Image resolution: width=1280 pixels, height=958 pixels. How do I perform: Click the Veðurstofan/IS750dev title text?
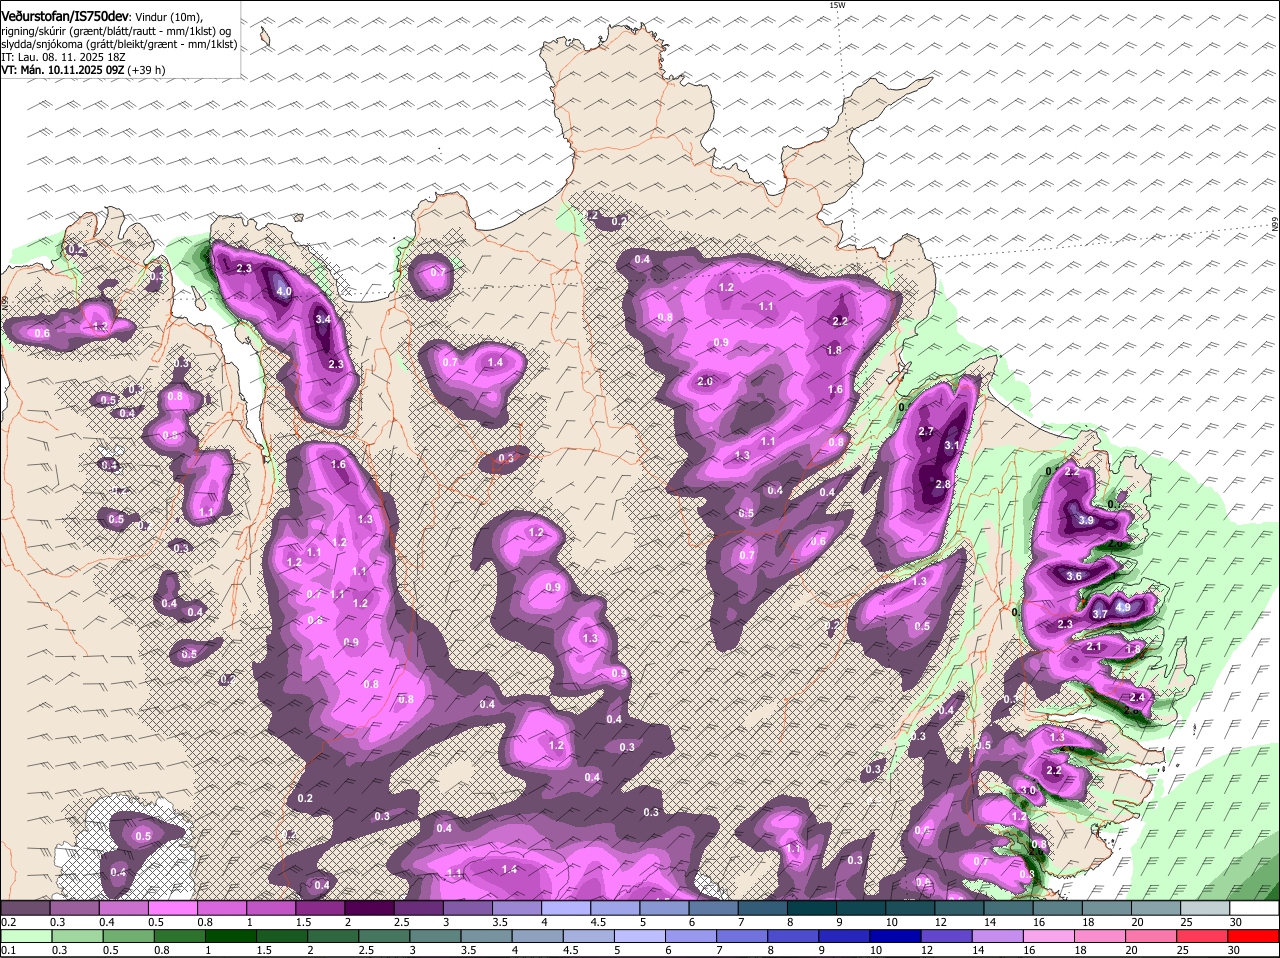[x=65, y=16]
